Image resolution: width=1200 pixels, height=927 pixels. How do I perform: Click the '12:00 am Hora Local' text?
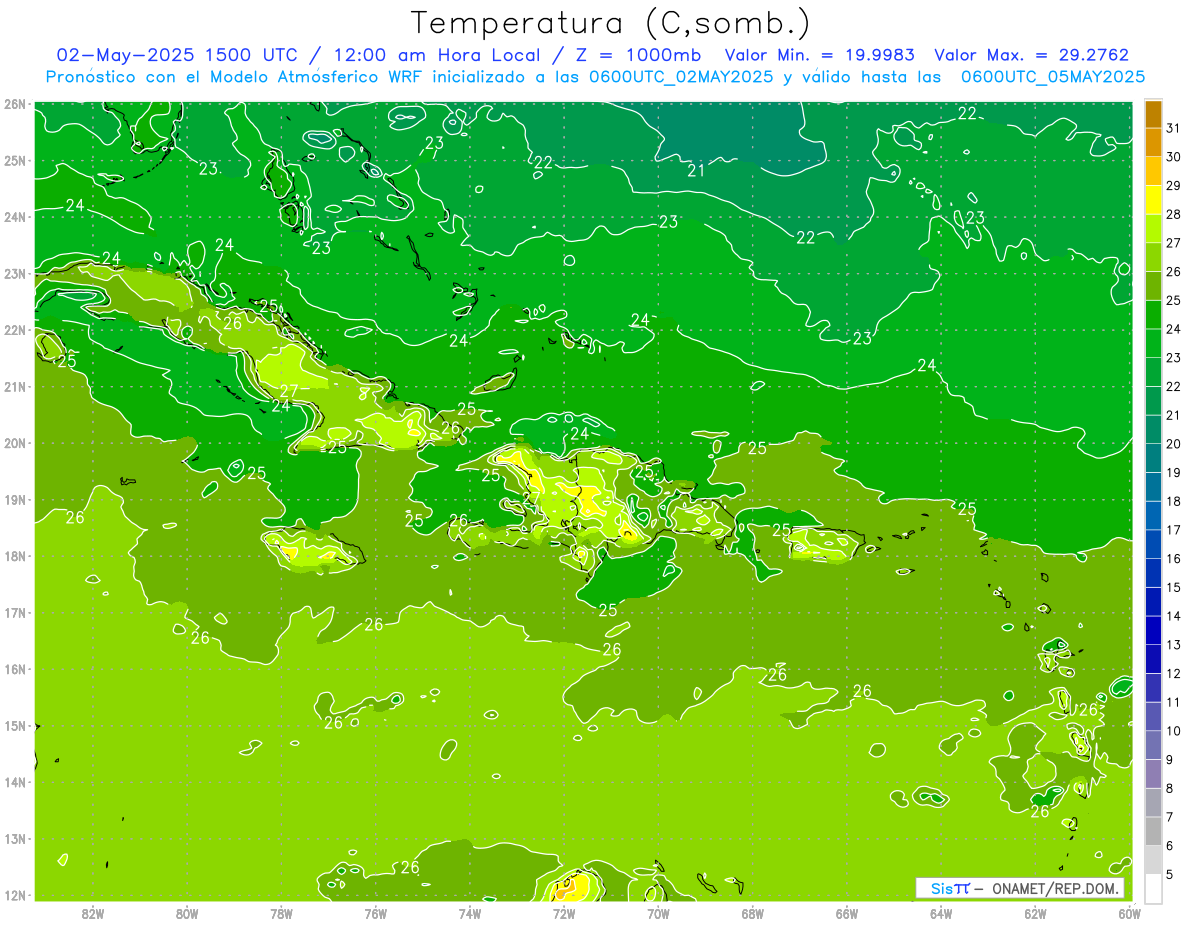tap(438, 55)
